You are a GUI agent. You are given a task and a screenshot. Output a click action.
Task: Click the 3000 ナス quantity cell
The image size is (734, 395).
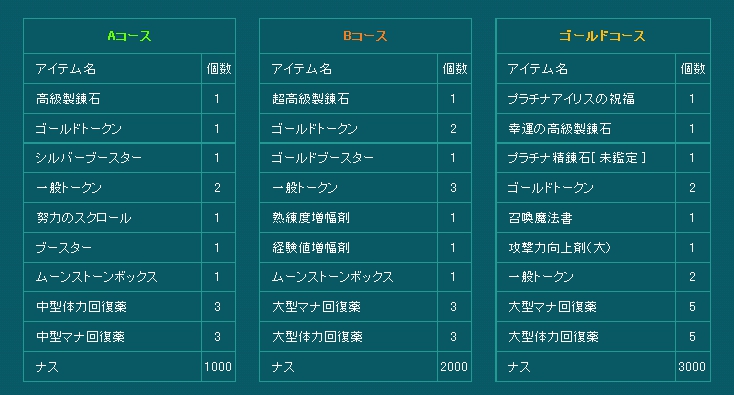(x=693, y=366)
